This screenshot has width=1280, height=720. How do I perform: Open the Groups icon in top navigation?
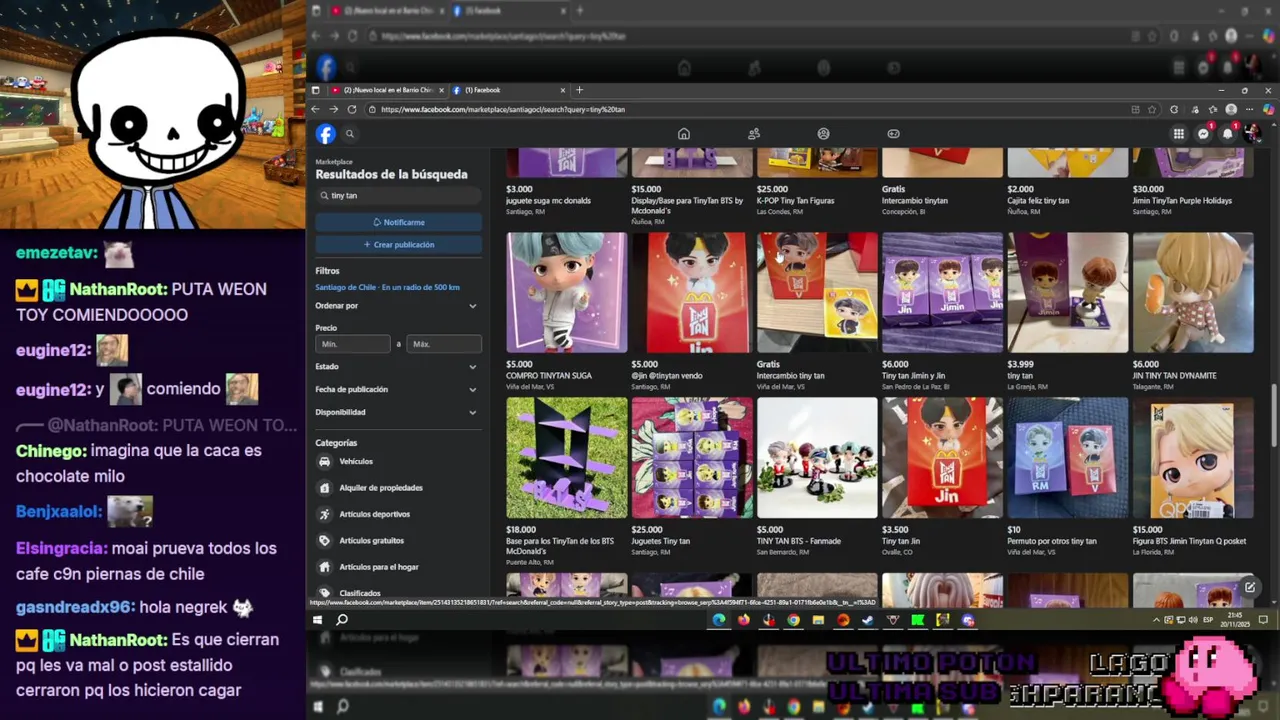823,134
